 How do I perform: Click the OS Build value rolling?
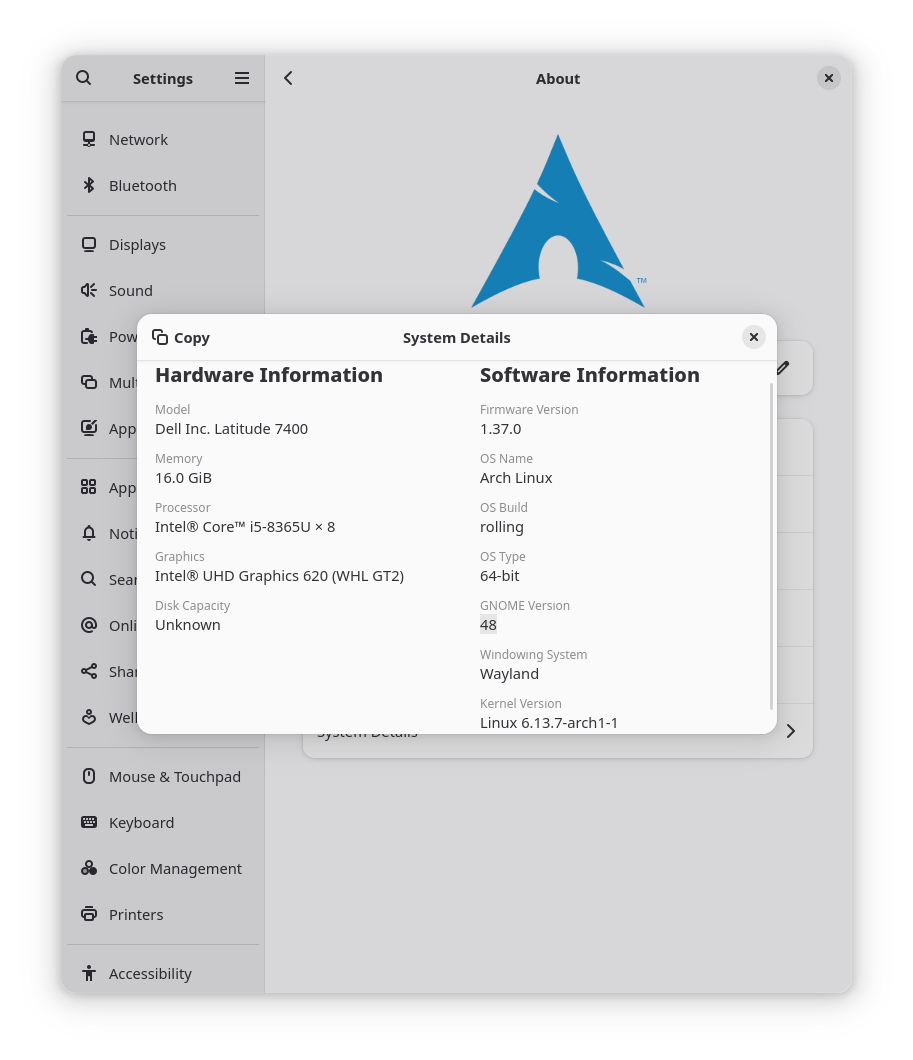501,527
